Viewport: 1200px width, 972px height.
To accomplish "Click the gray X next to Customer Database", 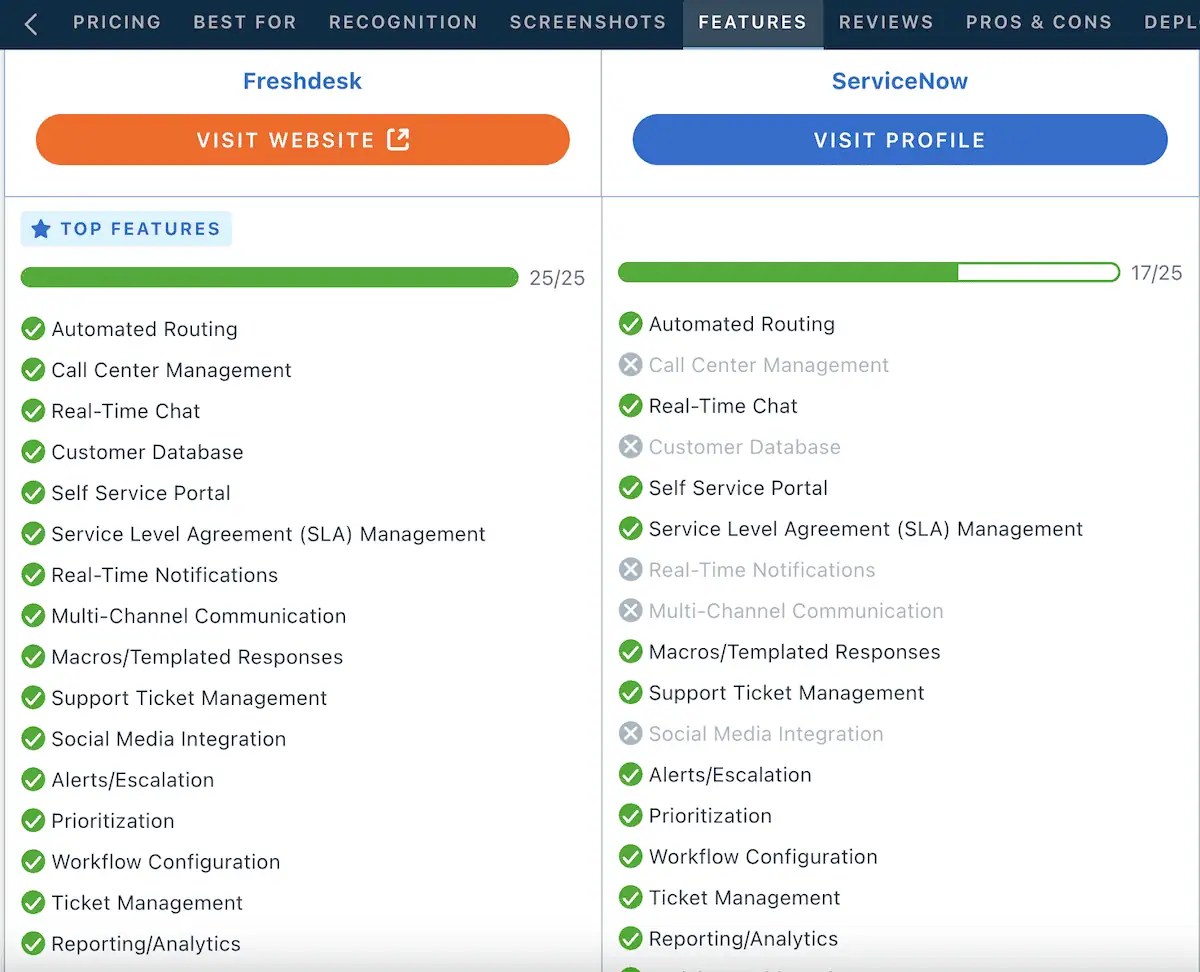I will coord(630,446).
